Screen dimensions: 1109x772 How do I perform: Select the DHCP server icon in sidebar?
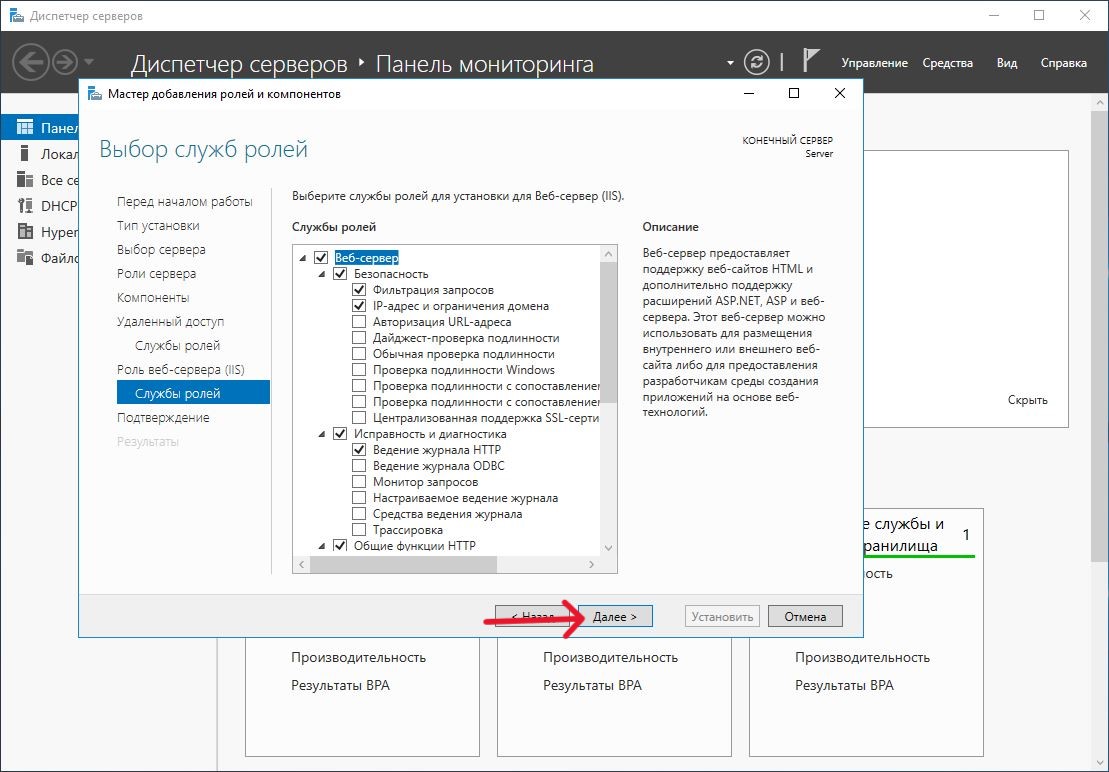pyautogui.click(x=24, y=206)
